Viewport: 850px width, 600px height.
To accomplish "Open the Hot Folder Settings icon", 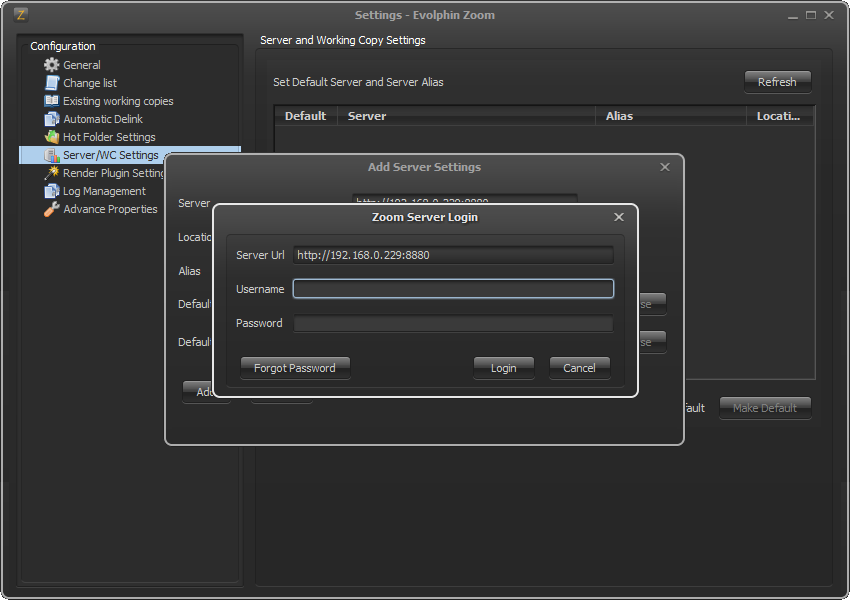I will point(51,137).
